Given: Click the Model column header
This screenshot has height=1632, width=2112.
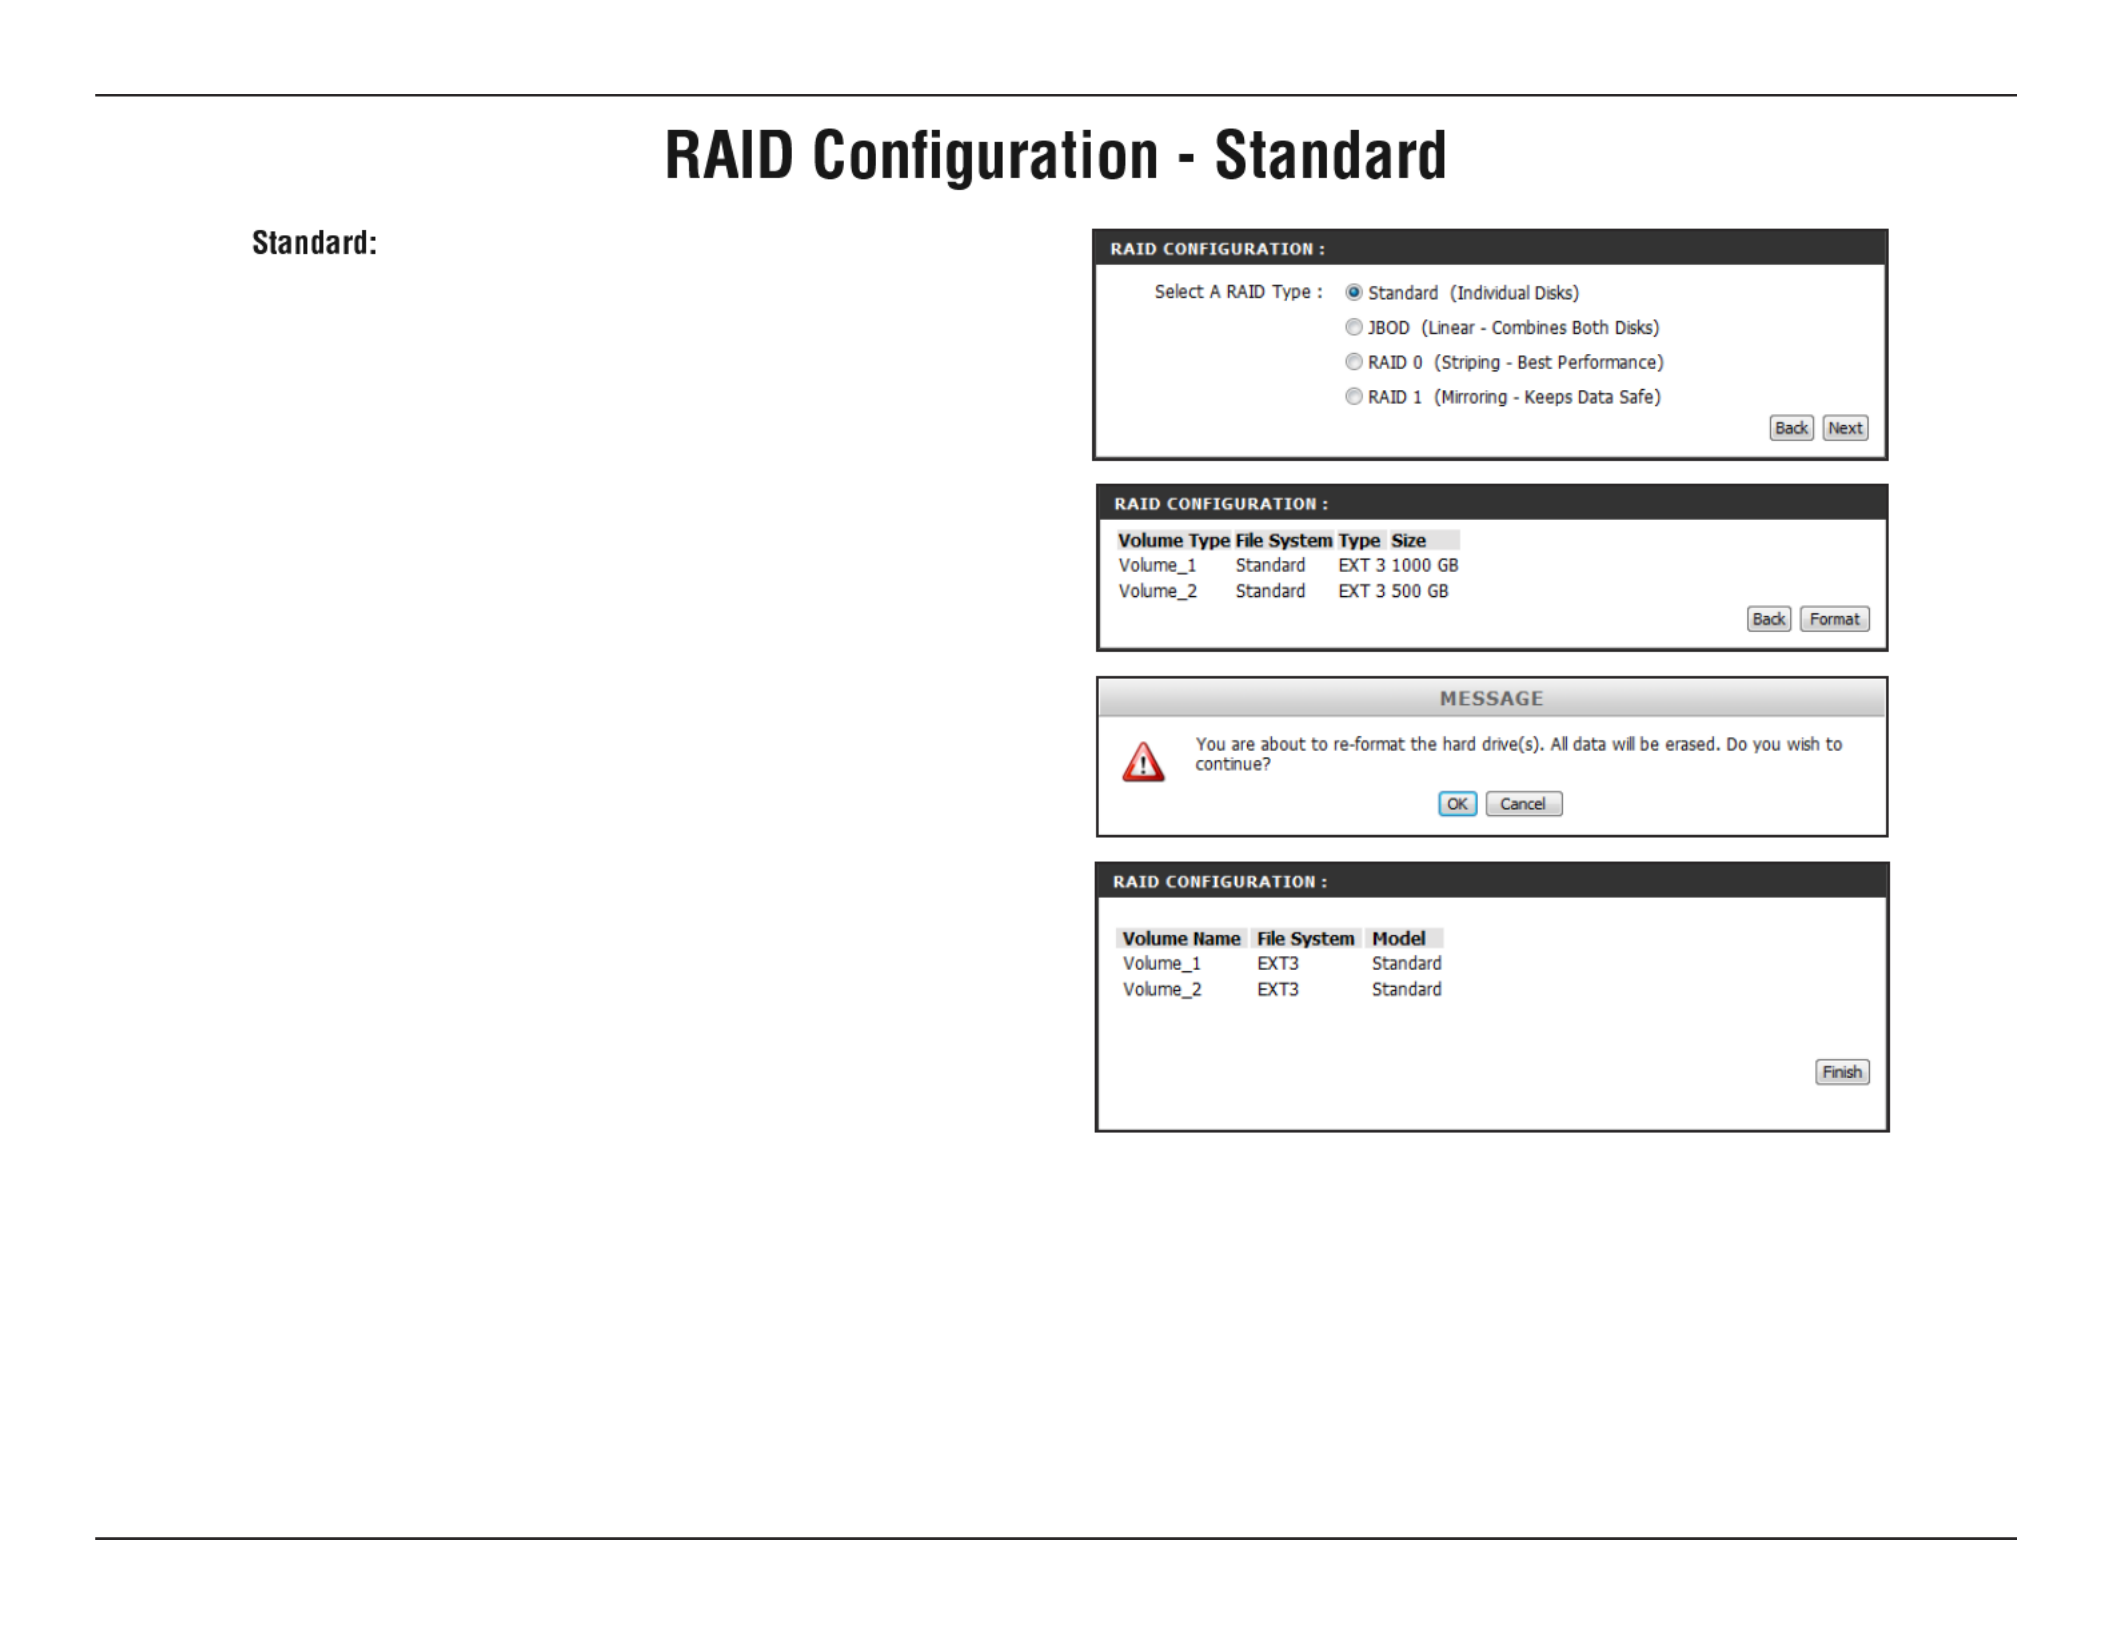Looking at the screenshot, I should pyautogui.click(x=1398, y=938).
